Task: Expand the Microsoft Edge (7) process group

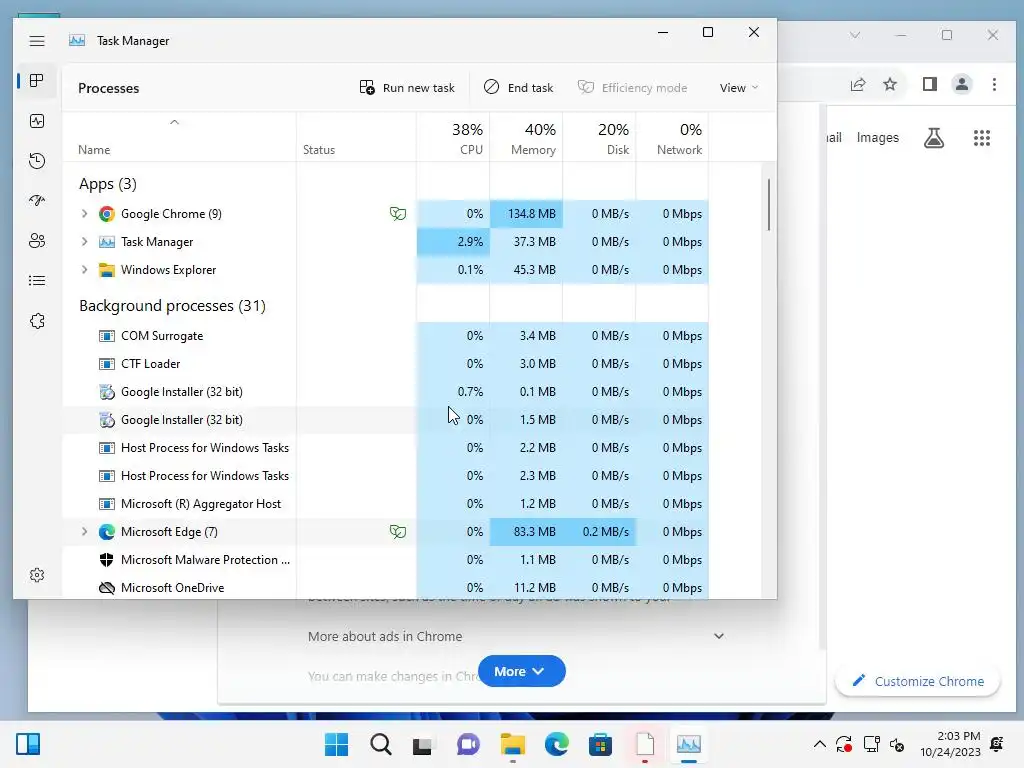Action: [x=84, y=532]
